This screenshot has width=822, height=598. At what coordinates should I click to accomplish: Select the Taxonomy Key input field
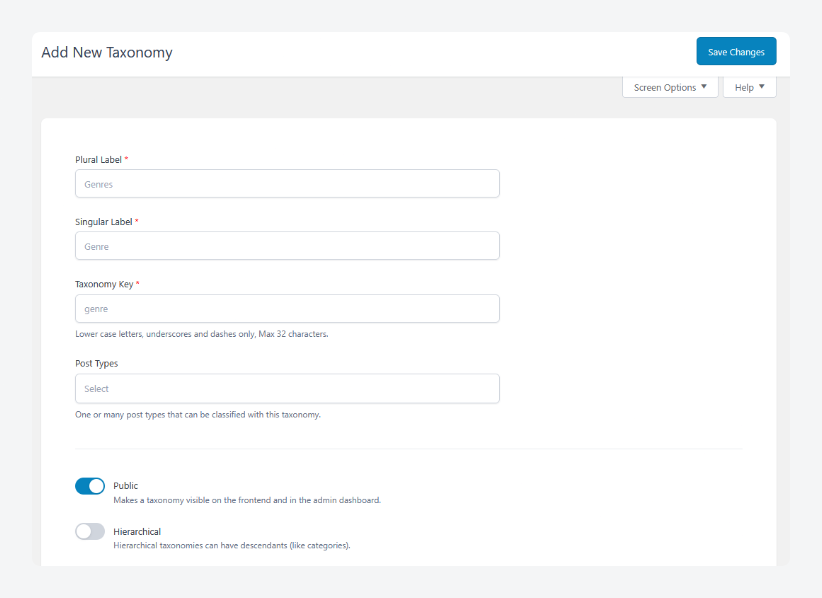pos(287,309)
